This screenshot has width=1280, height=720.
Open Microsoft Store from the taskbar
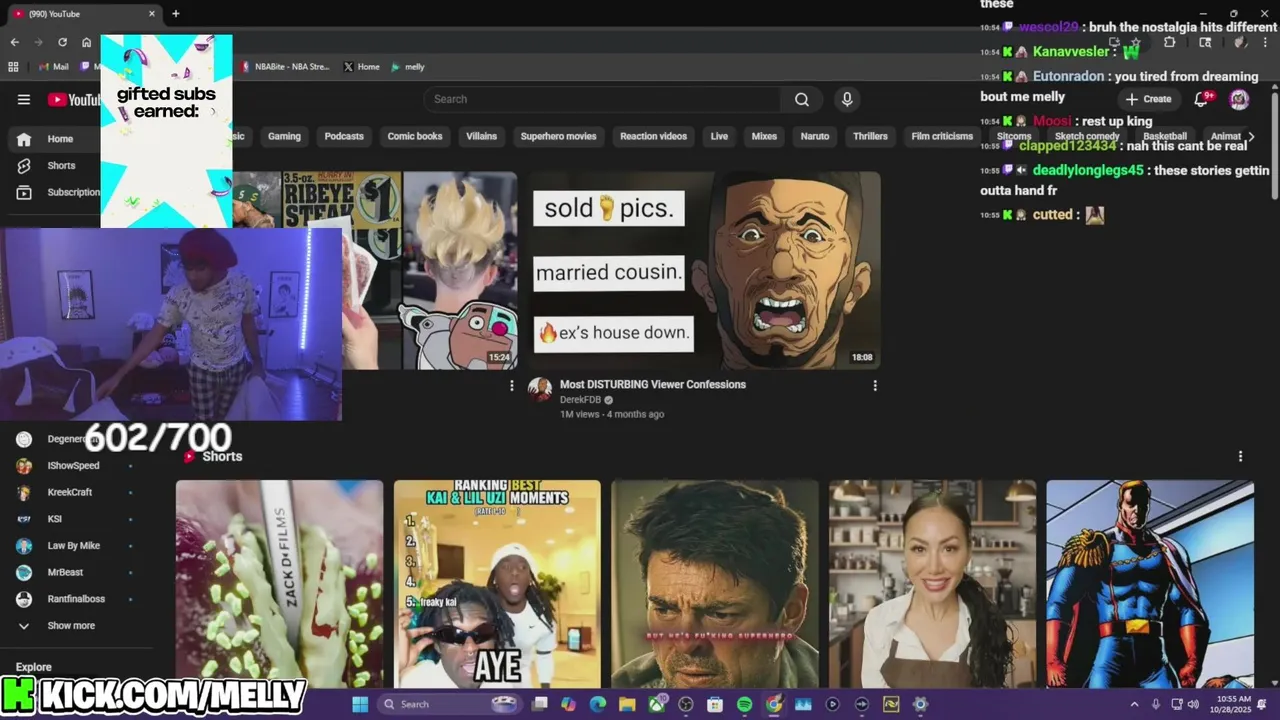pyautogui.click(x=715, y=704)
